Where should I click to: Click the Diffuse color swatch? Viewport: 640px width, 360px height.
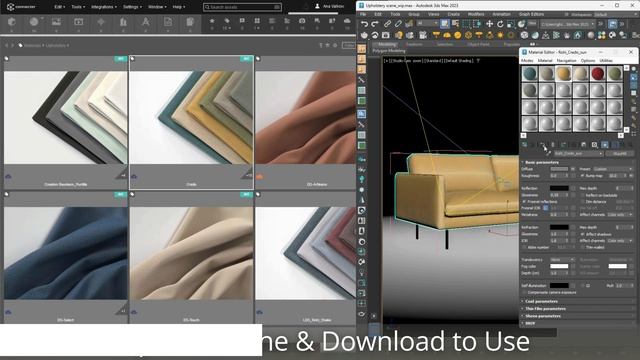click(559, 169)
